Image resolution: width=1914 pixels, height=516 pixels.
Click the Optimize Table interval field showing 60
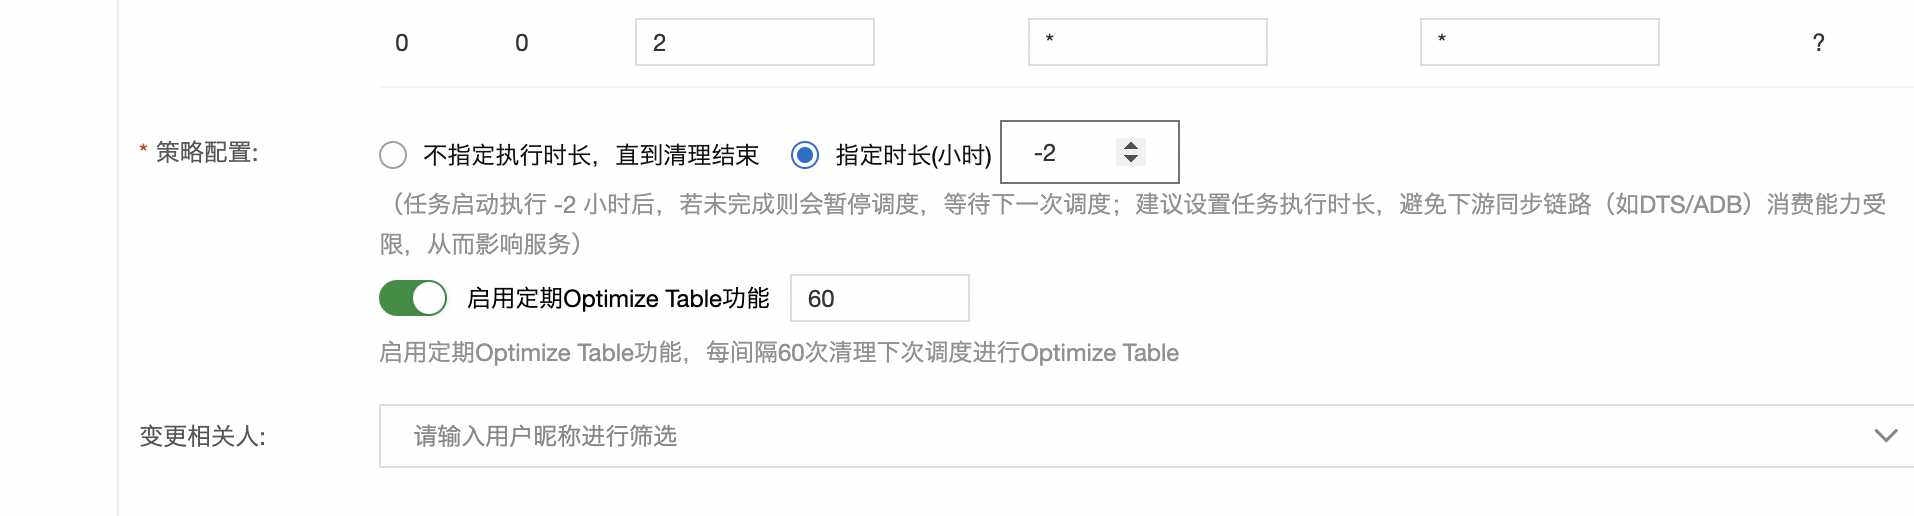880,298
